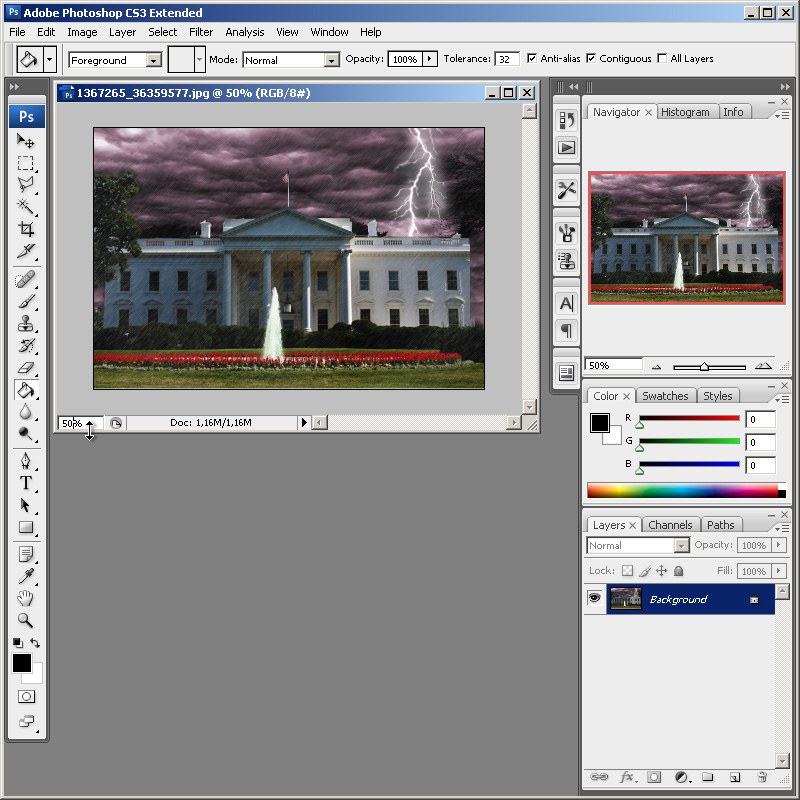This screenshot has height=800, width=800.
Task: Open the blending Mode Normal dropdown
Action: tap(331, 60)
